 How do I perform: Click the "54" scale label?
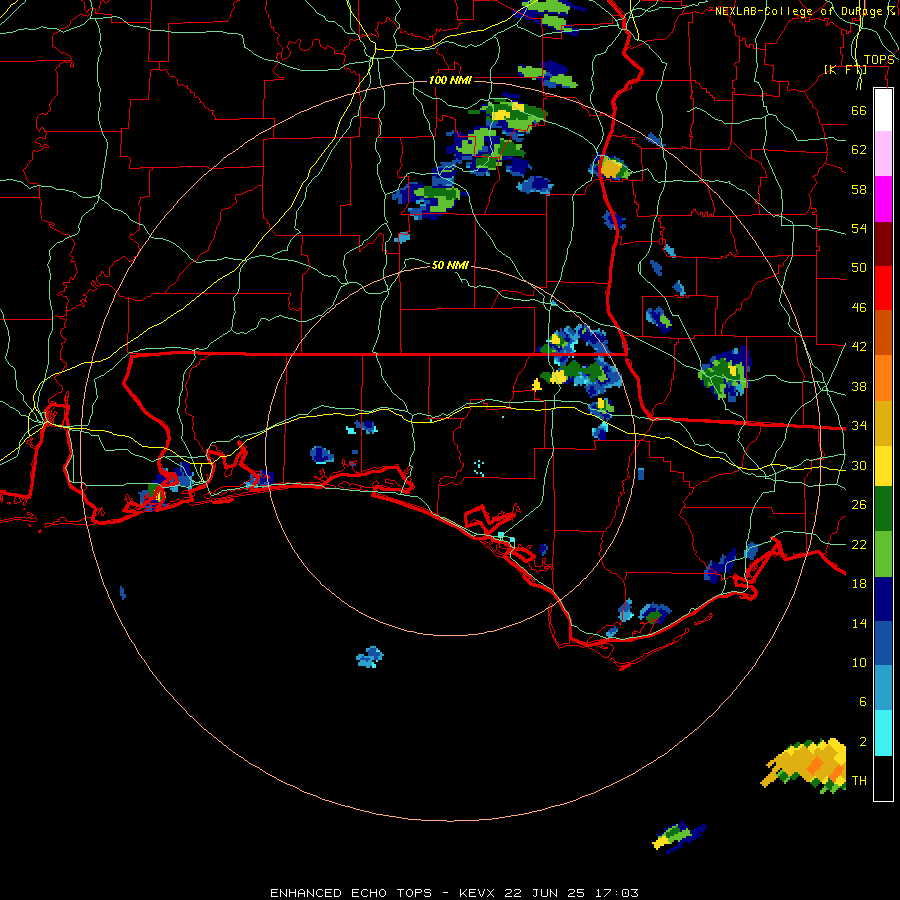[x=859, y=228]
